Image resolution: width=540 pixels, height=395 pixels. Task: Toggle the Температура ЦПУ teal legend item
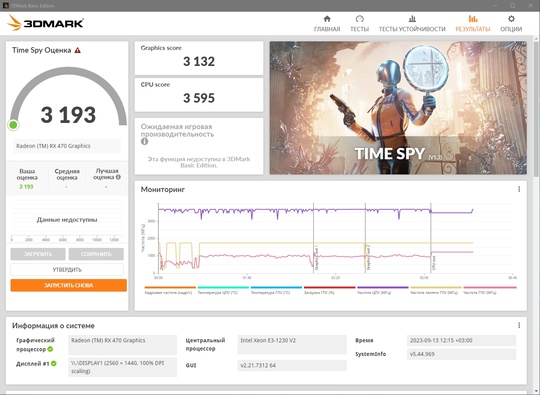coord(223,290)
